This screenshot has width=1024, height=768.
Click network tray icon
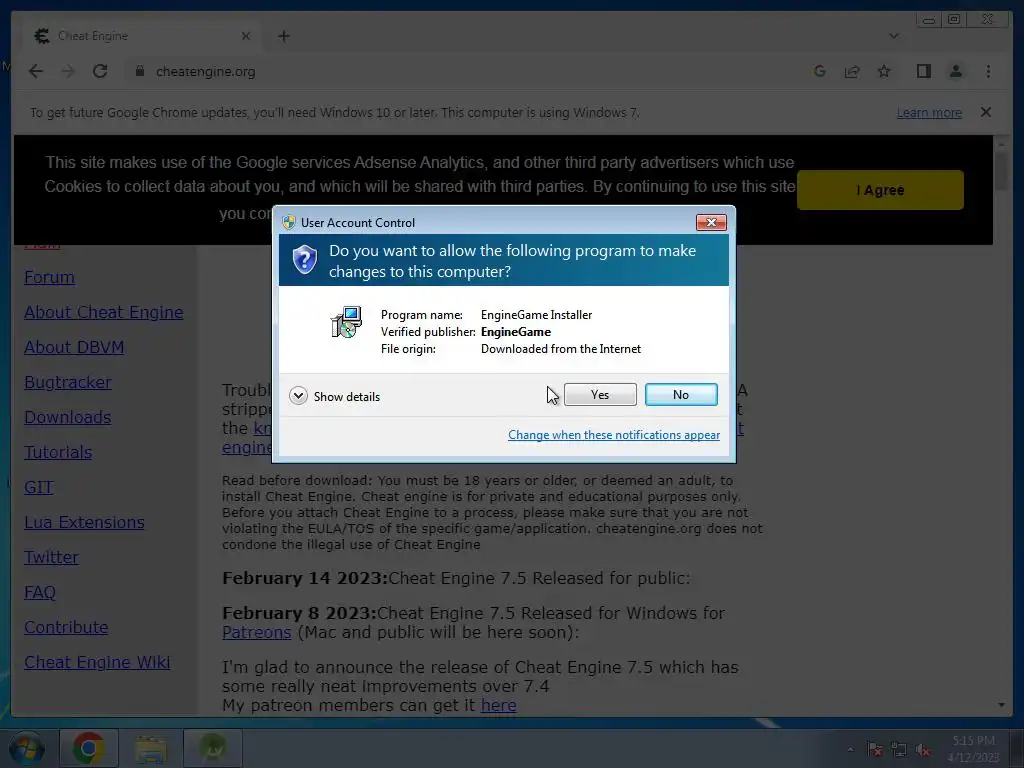click(899, 749)
